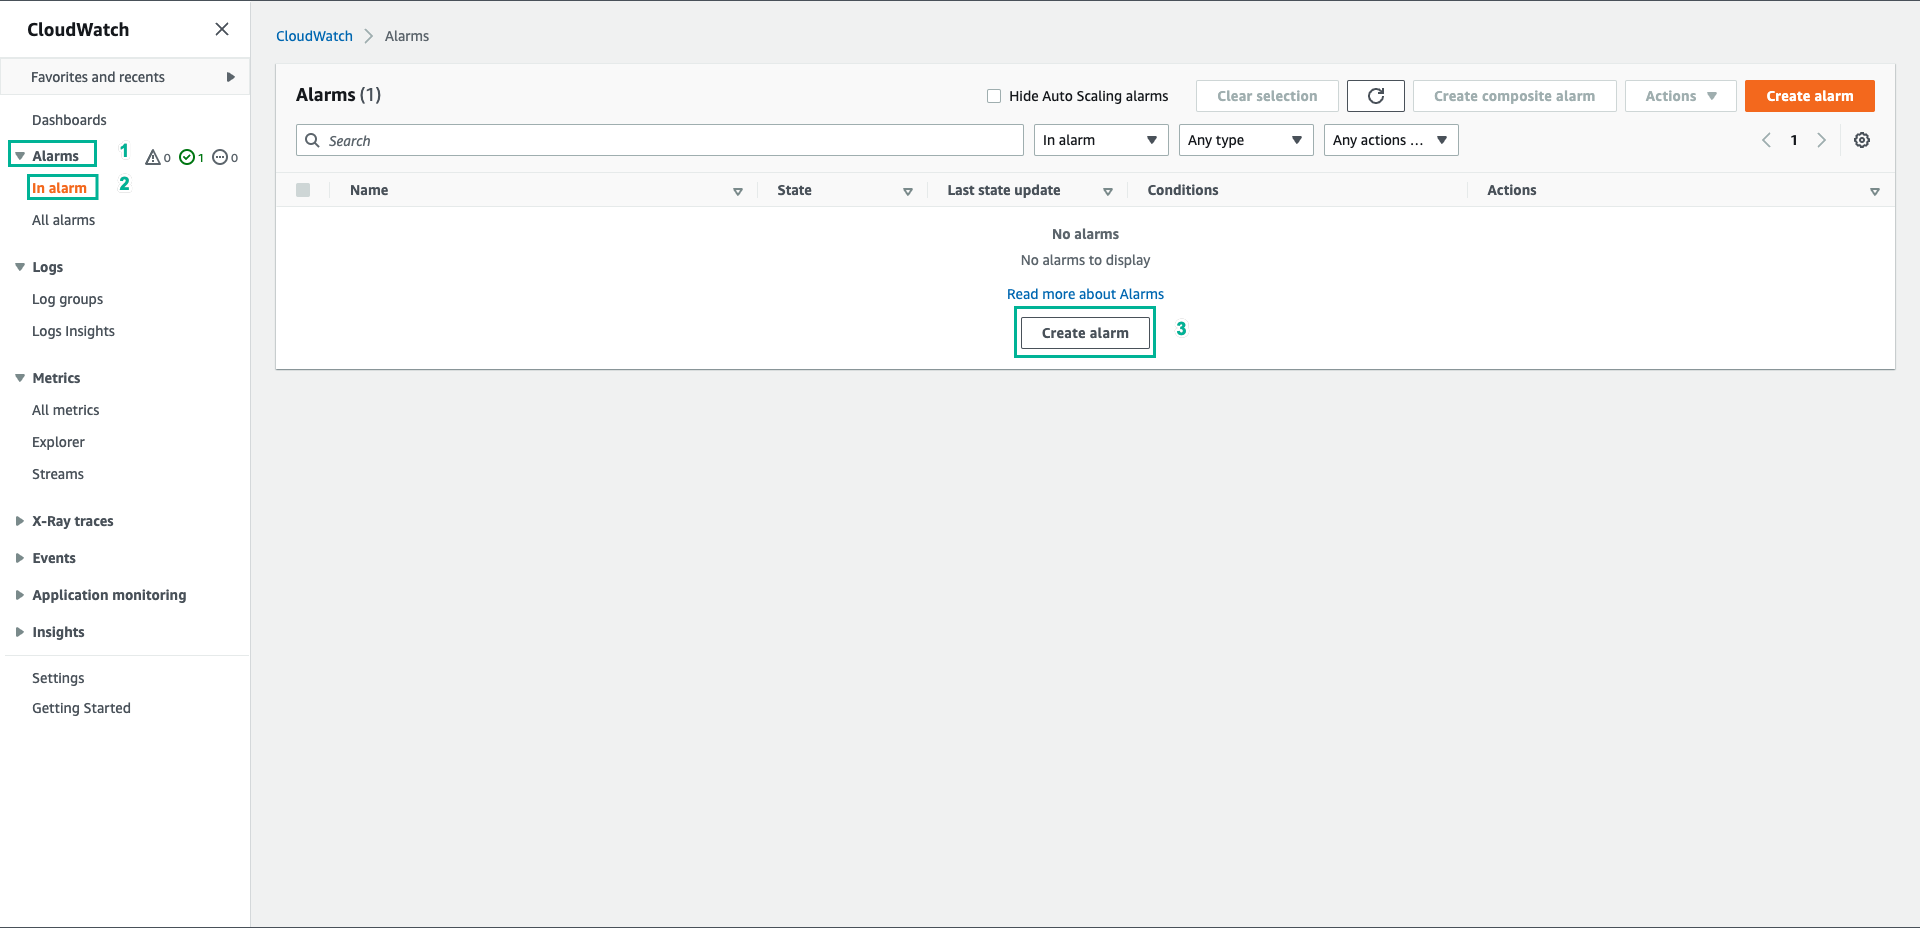Open Getting Started page
Viewport: 1920px width, 928px height.
(x=81, y=708)
